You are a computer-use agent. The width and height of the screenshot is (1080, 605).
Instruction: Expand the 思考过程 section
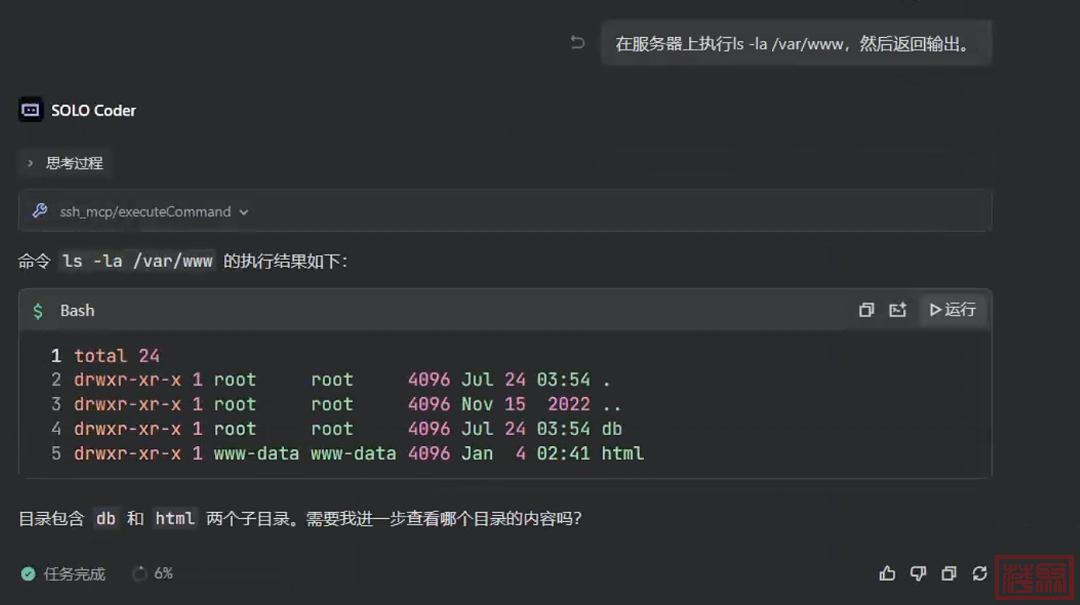click(65, 163)
